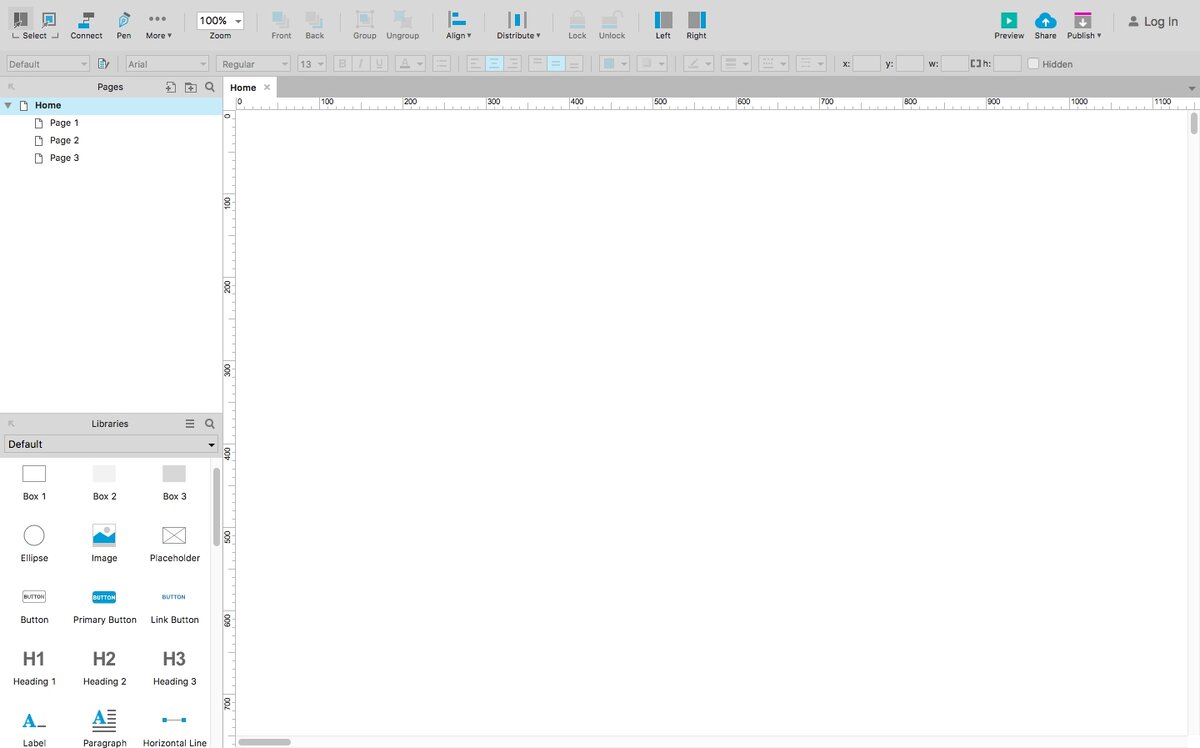Select the Primary Button widget

click(x=104, y=606)
